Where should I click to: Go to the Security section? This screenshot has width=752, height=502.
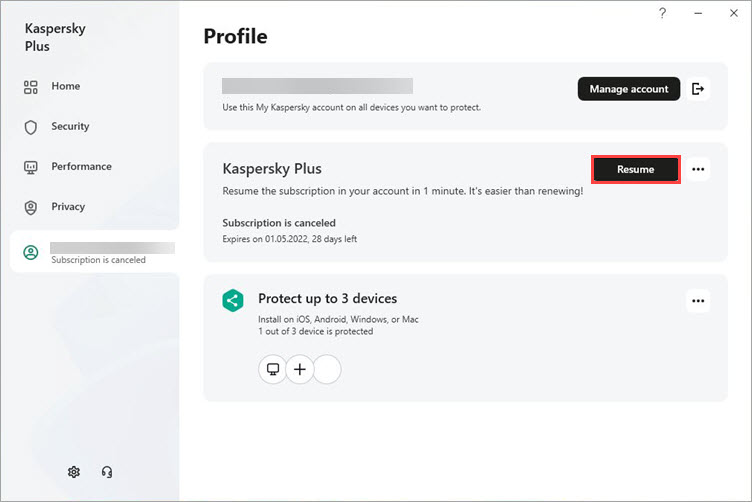click(70, 127)
